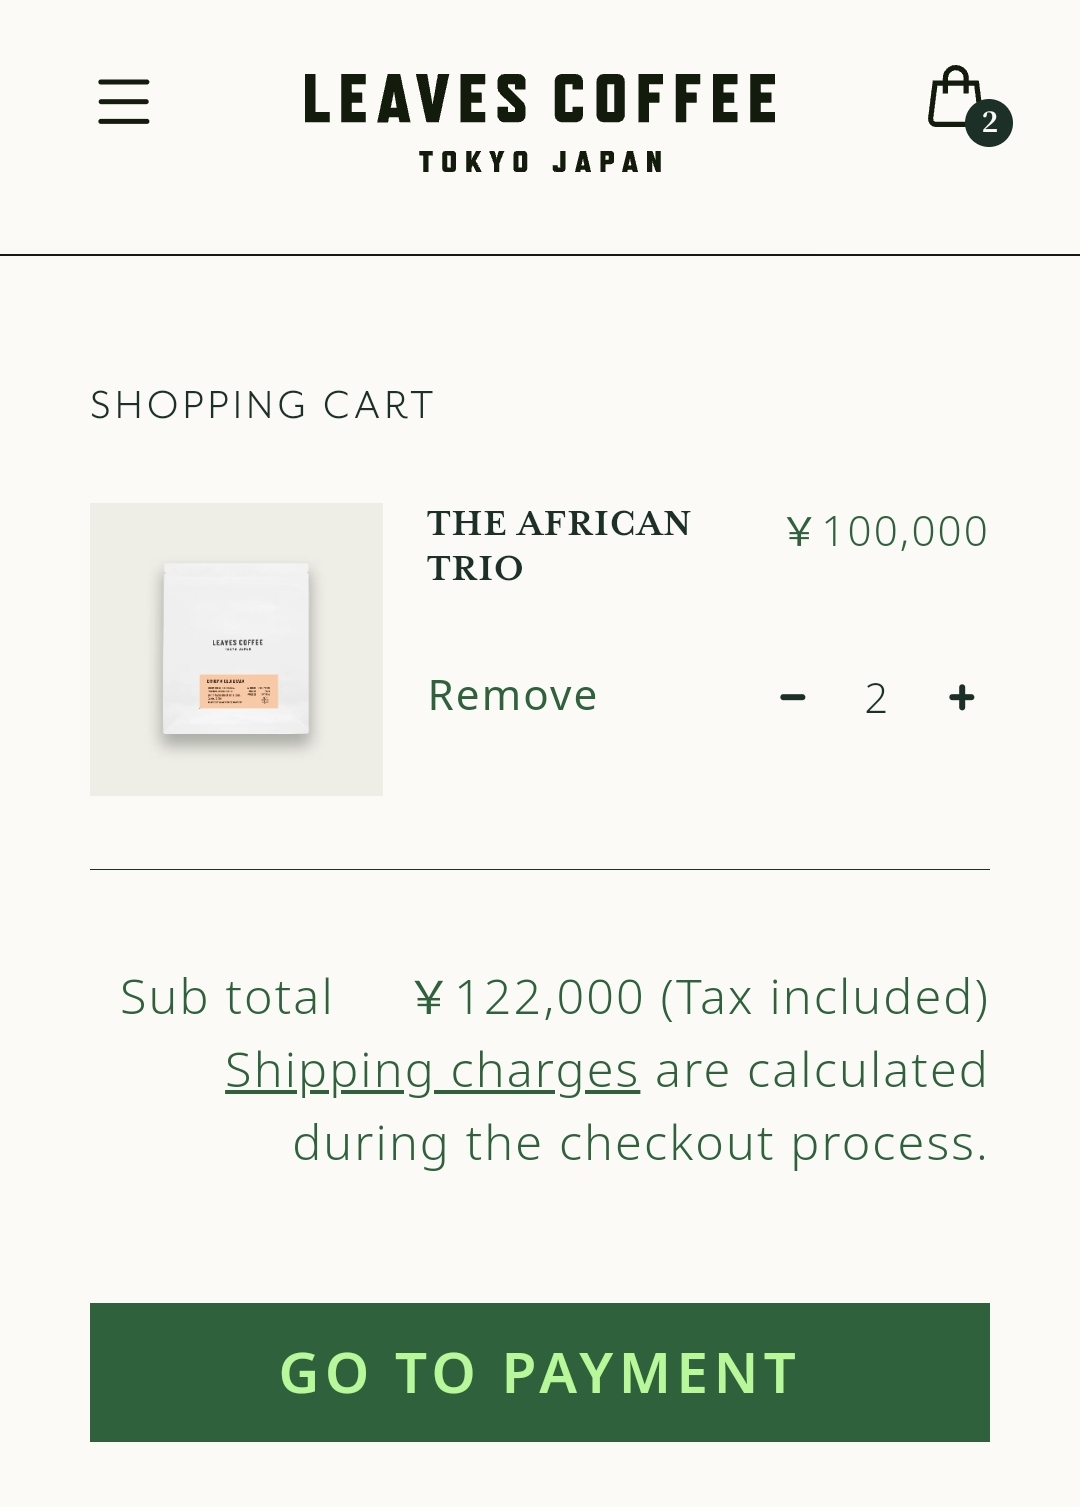Open the hamburger navigation menu
This screenshot has width=1080, height=1507.
coord(124,102)
